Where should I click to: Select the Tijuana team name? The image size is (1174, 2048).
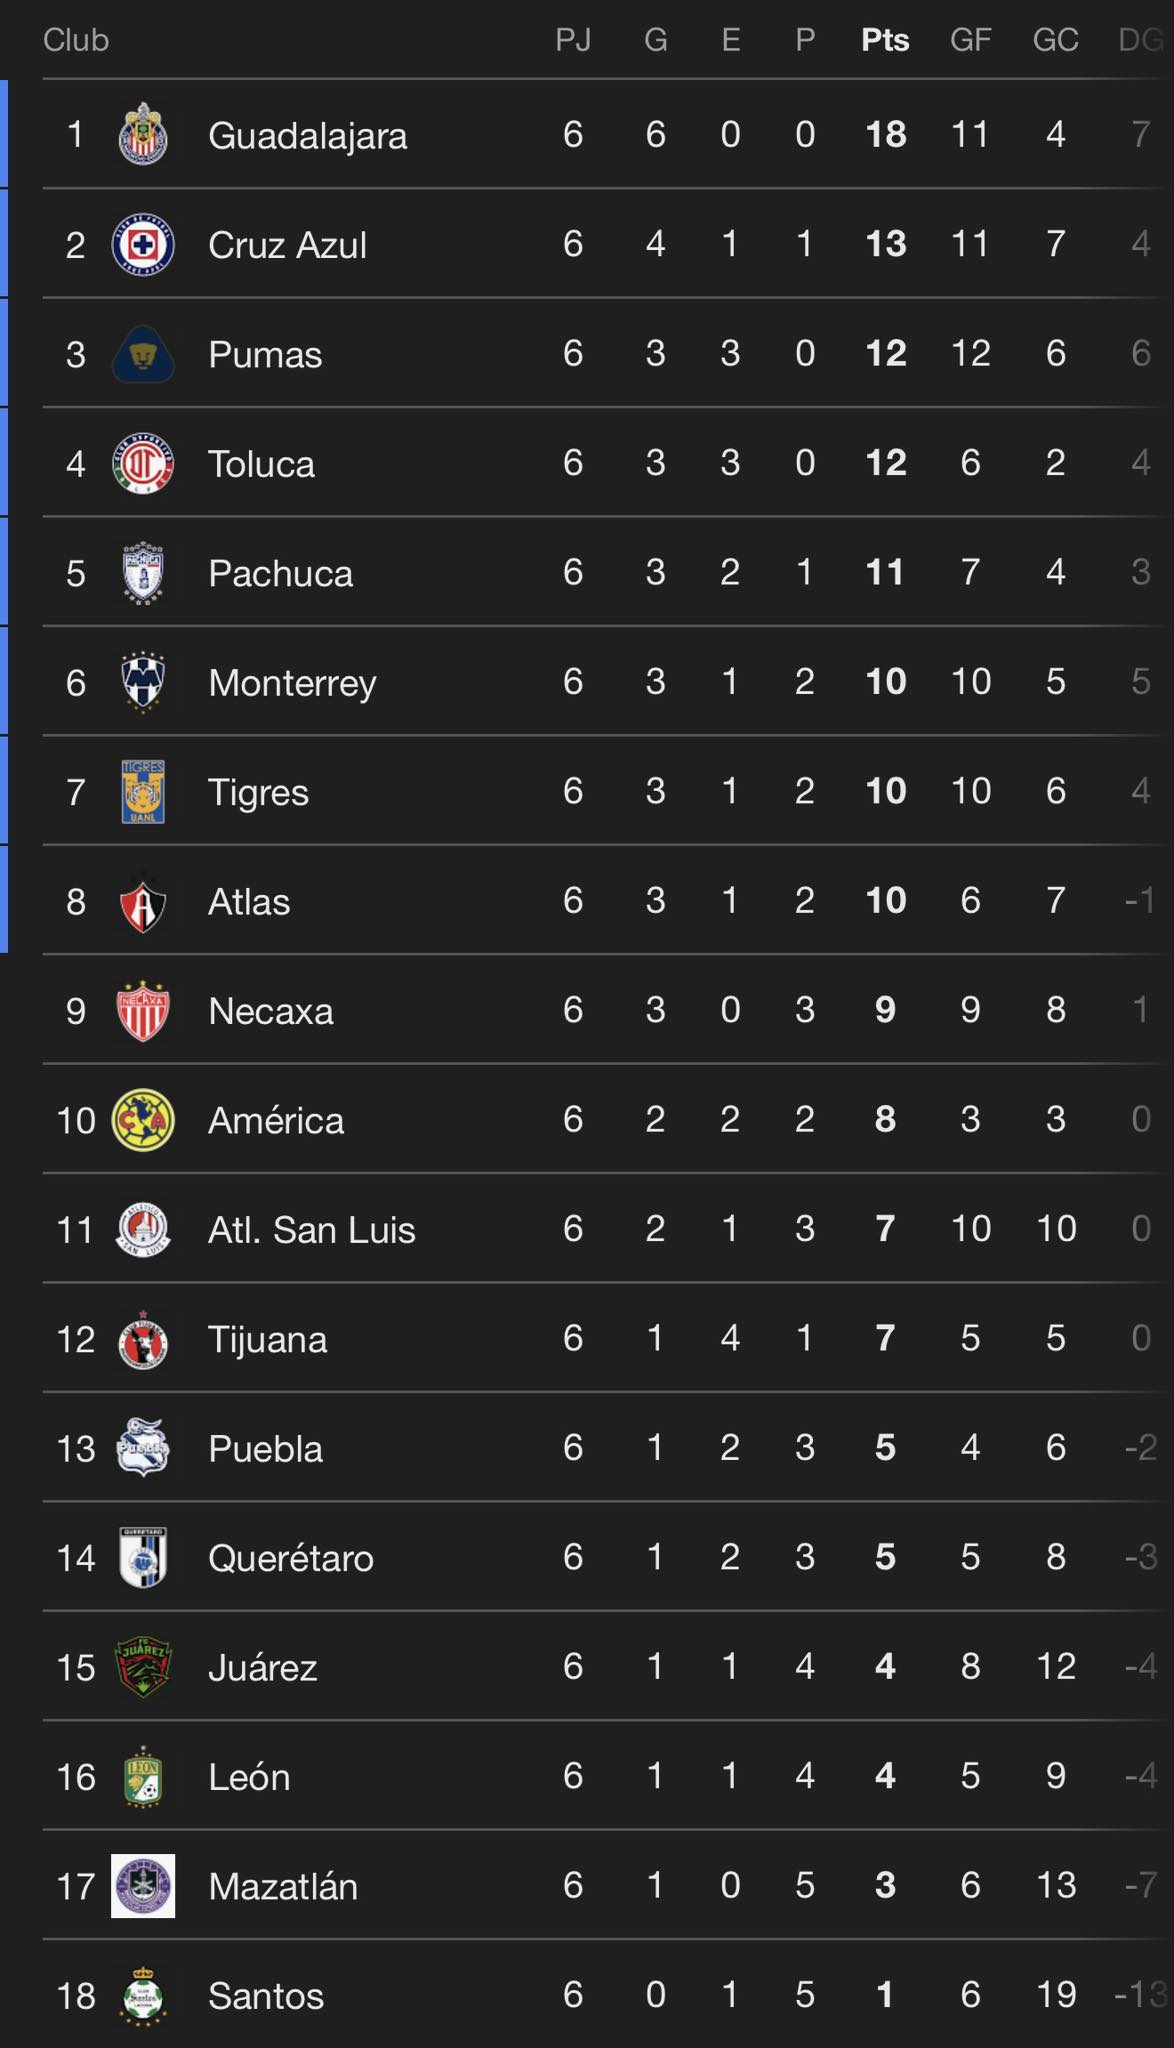tap(267, 1339)
